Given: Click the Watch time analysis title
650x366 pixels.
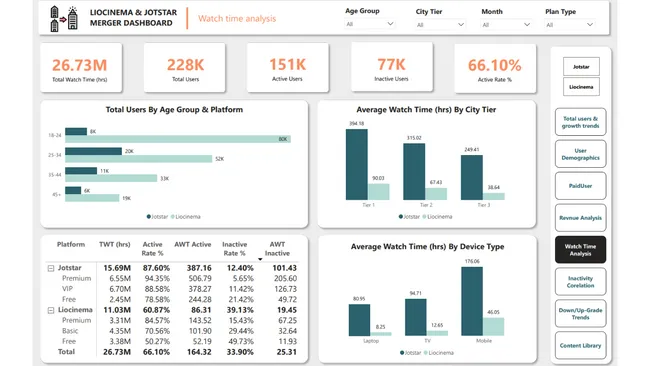Looking at the screenshot, I should [x=237, y=19].
